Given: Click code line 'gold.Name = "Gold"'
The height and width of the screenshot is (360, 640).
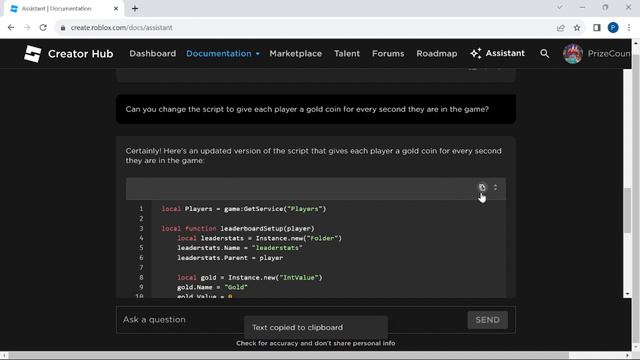Looking at the screenshot, I should point(212,287).
